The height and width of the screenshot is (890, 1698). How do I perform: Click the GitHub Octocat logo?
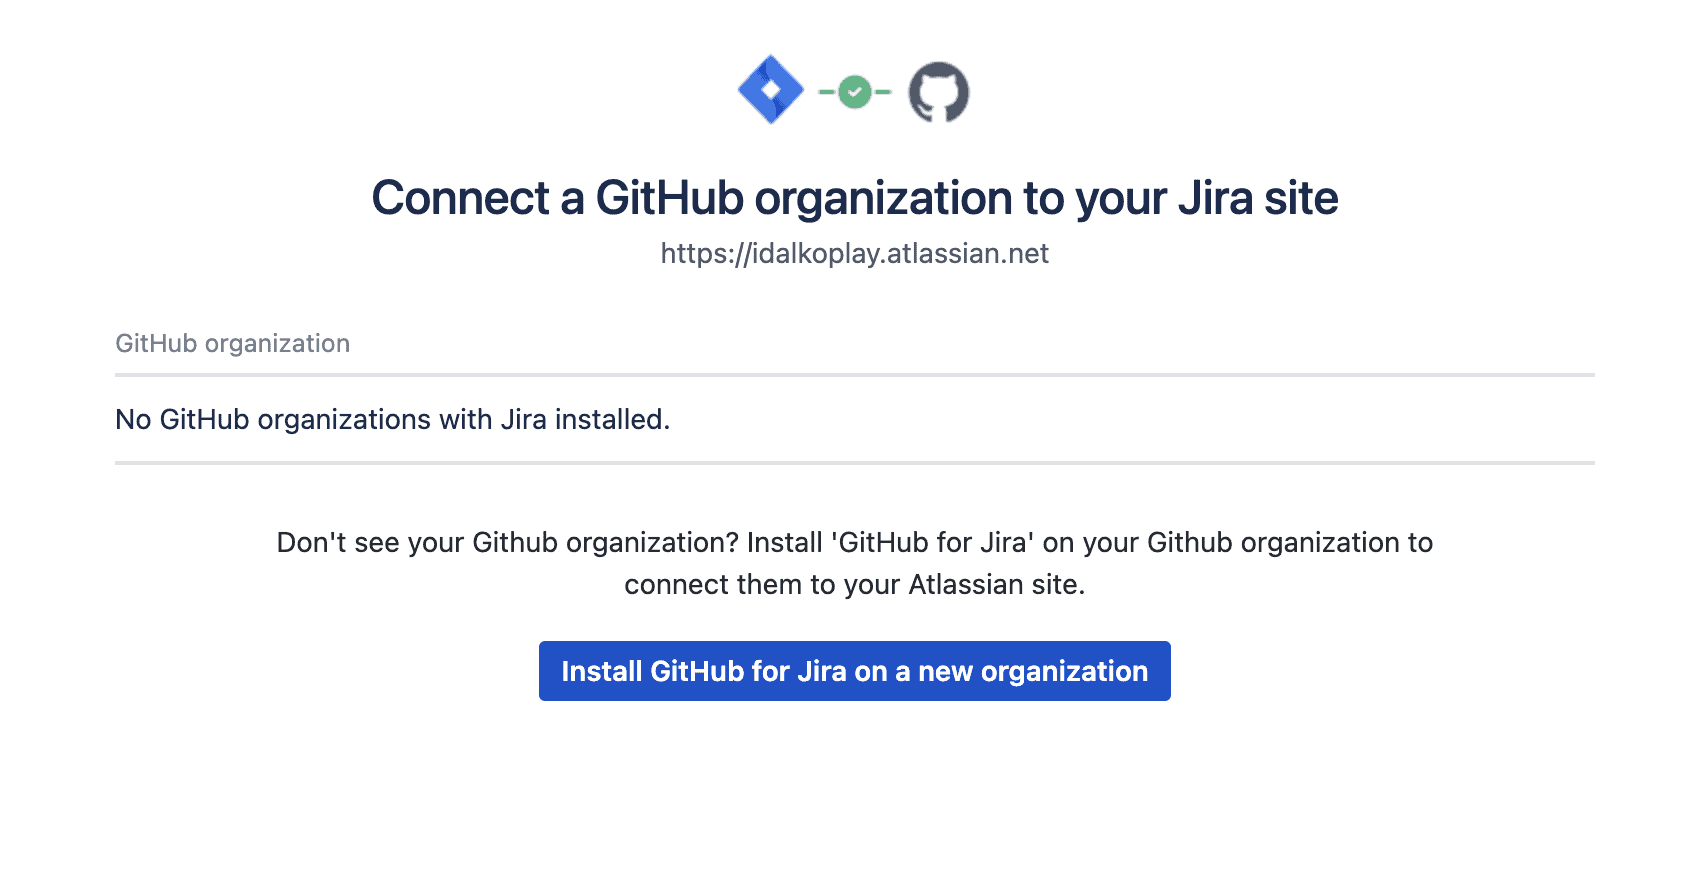939,92
